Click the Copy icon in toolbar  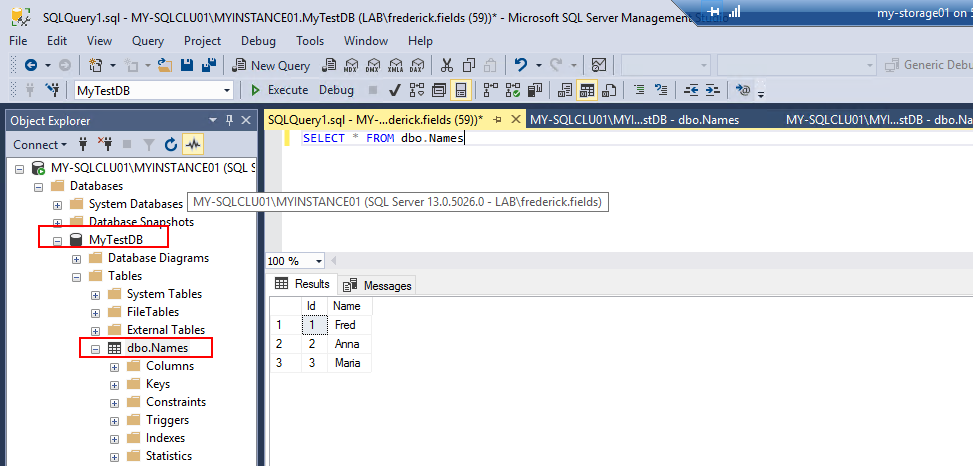click(469, 65)
